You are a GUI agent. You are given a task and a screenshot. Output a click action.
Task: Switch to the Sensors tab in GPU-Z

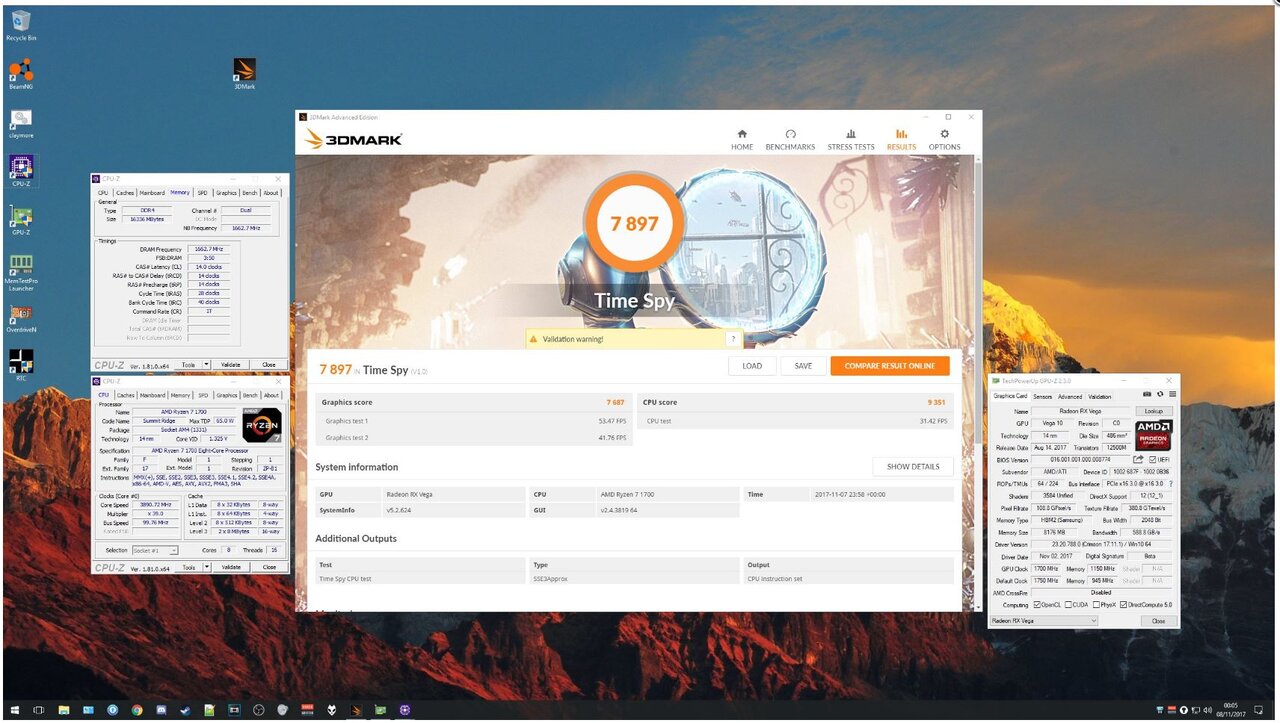1042,397
